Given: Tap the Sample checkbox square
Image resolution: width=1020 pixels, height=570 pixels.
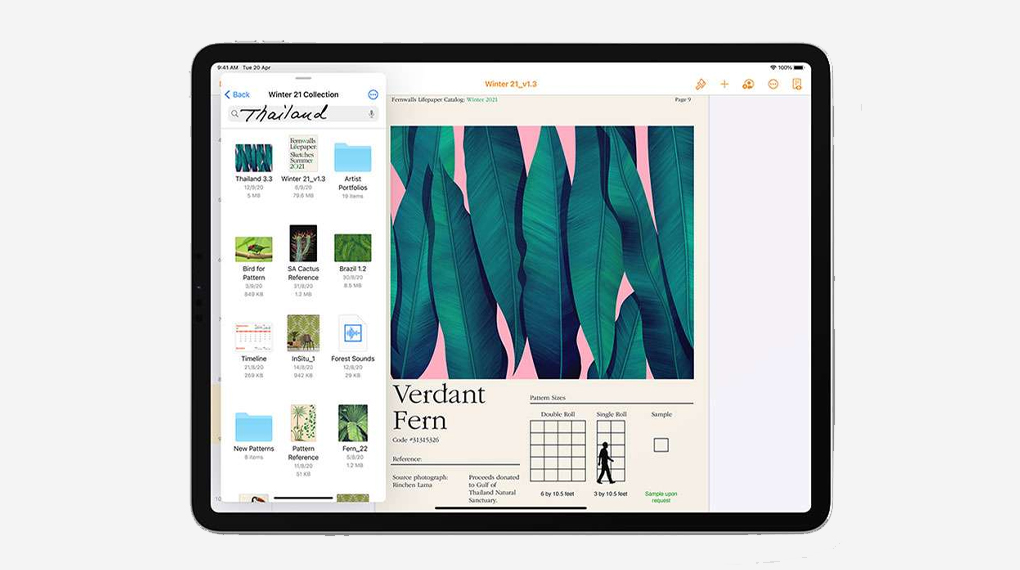Looking at the screenshot, I should tap(661, 445).
